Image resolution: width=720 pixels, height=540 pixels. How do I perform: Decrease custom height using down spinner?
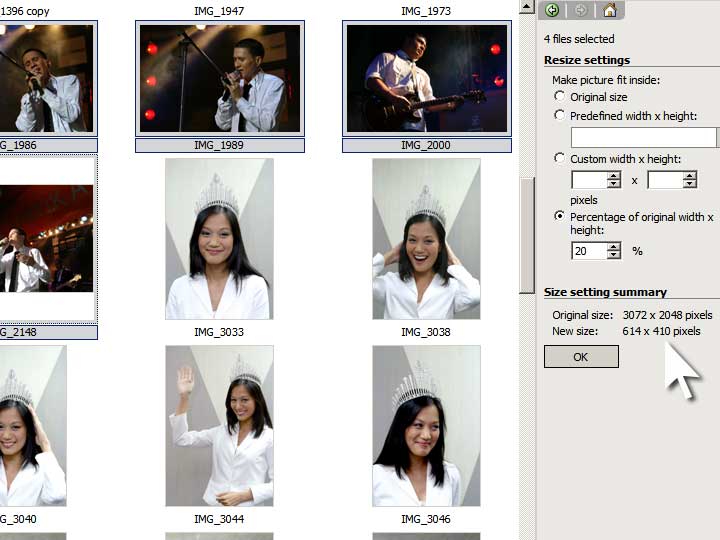[690, 185]
